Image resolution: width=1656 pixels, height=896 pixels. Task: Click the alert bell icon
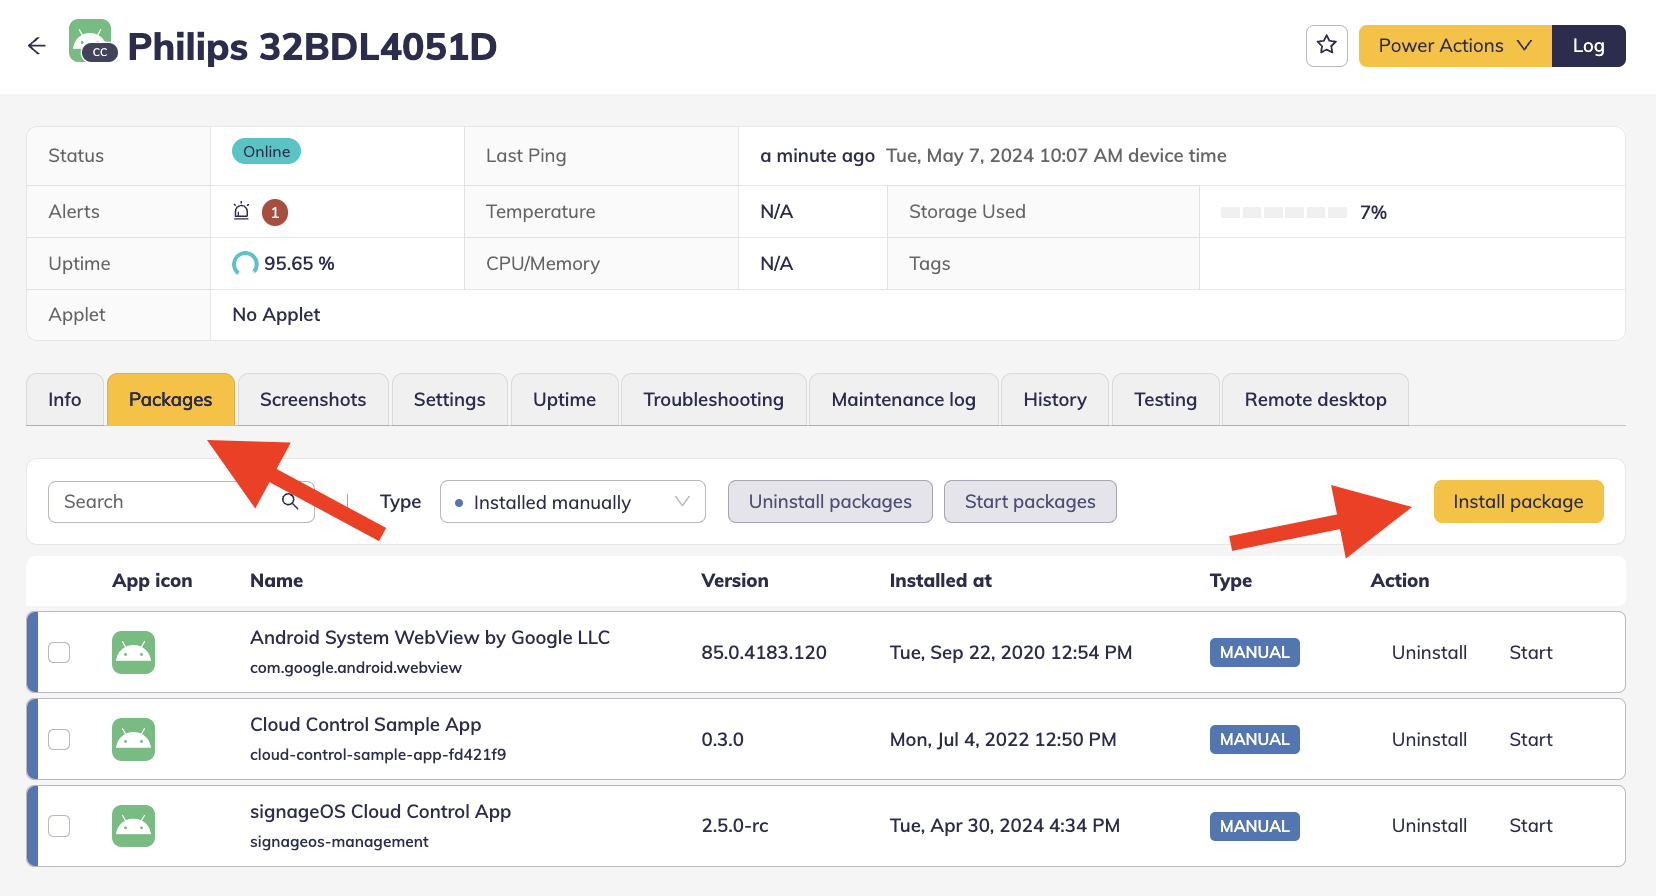(241, 211)
